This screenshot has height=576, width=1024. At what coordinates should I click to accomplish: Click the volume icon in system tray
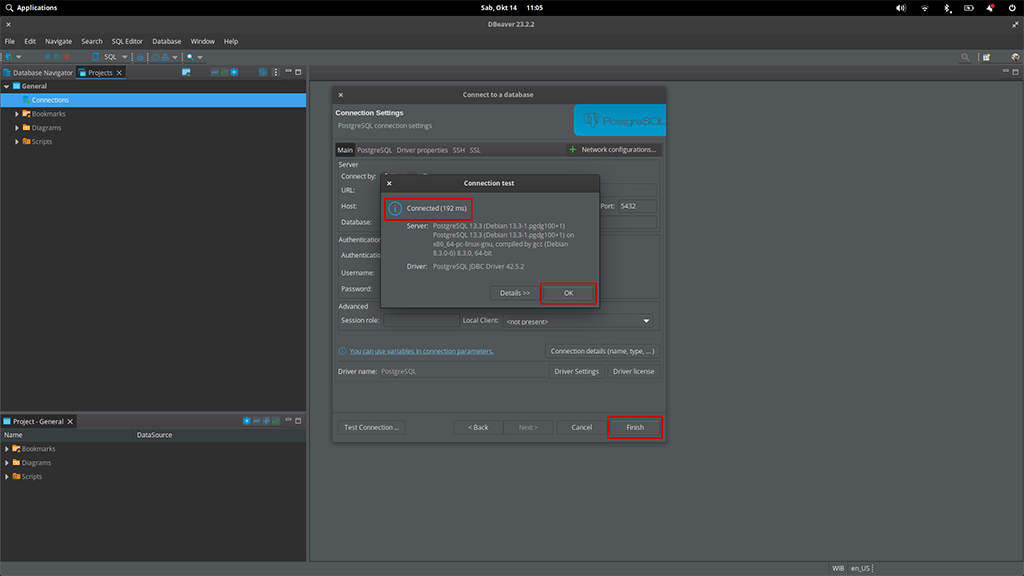tap(901, 8)
